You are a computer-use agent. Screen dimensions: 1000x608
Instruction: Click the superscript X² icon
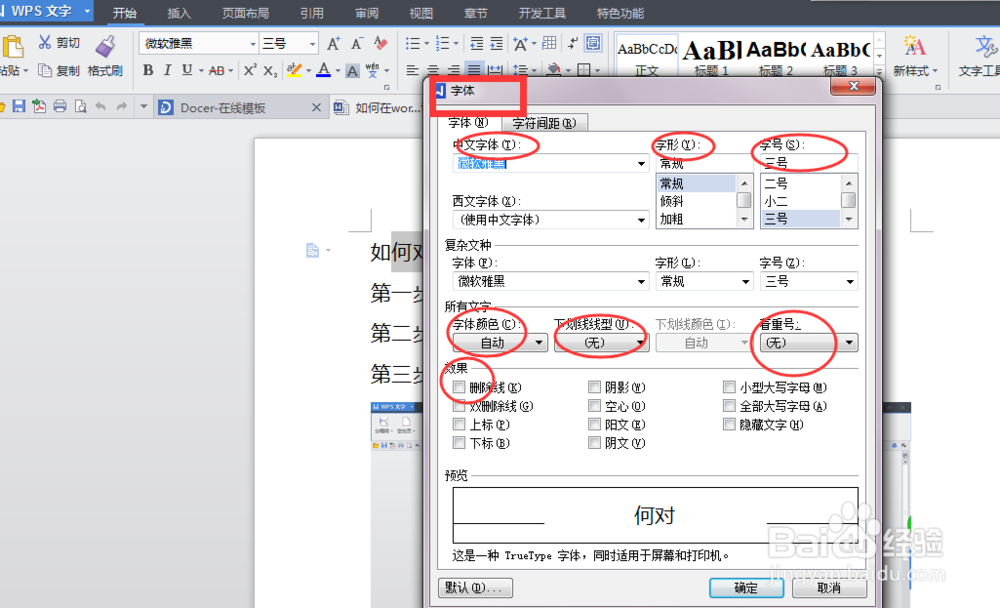pyautogui.click(x=249, y=70)
